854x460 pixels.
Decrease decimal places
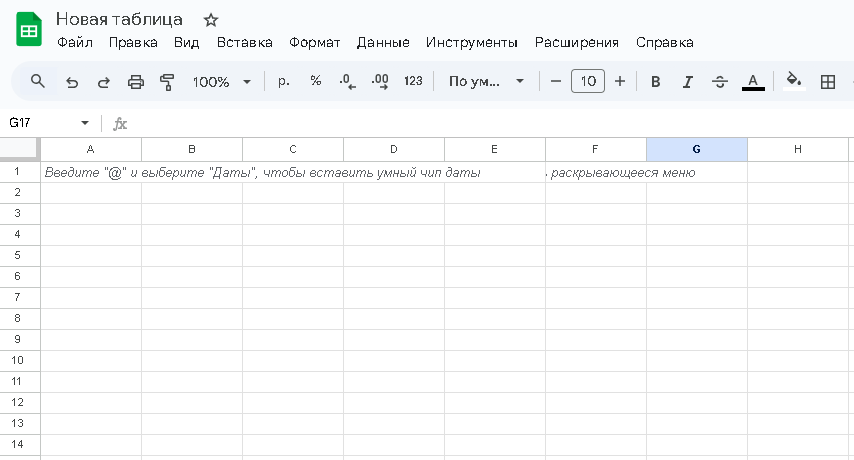click(x=347, y=82)
